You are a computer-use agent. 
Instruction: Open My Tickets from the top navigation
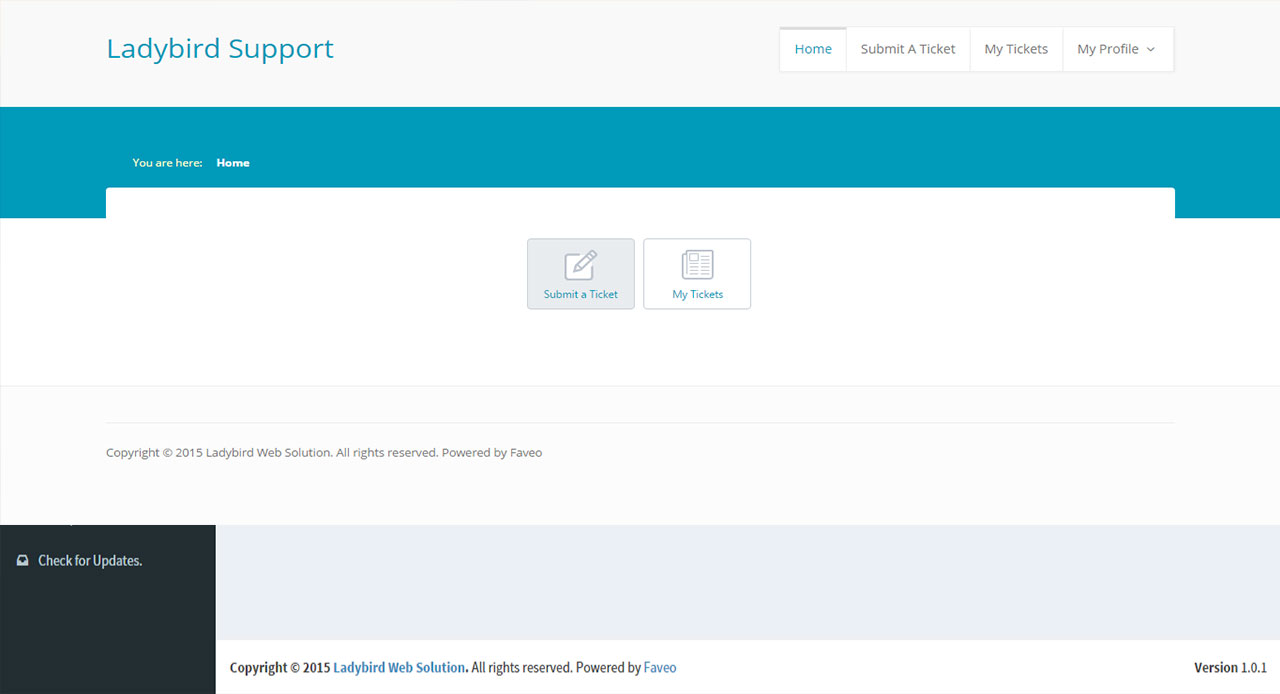(1015, 49)
